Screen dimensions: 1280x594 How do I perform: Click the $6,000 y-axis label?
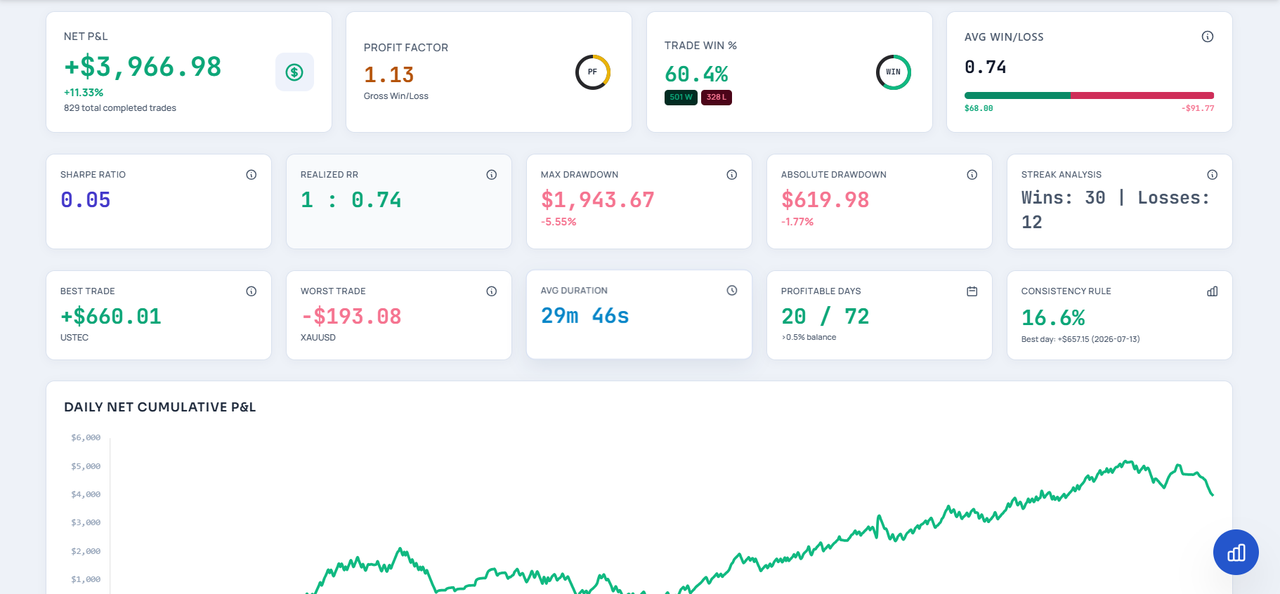[86, 437]
